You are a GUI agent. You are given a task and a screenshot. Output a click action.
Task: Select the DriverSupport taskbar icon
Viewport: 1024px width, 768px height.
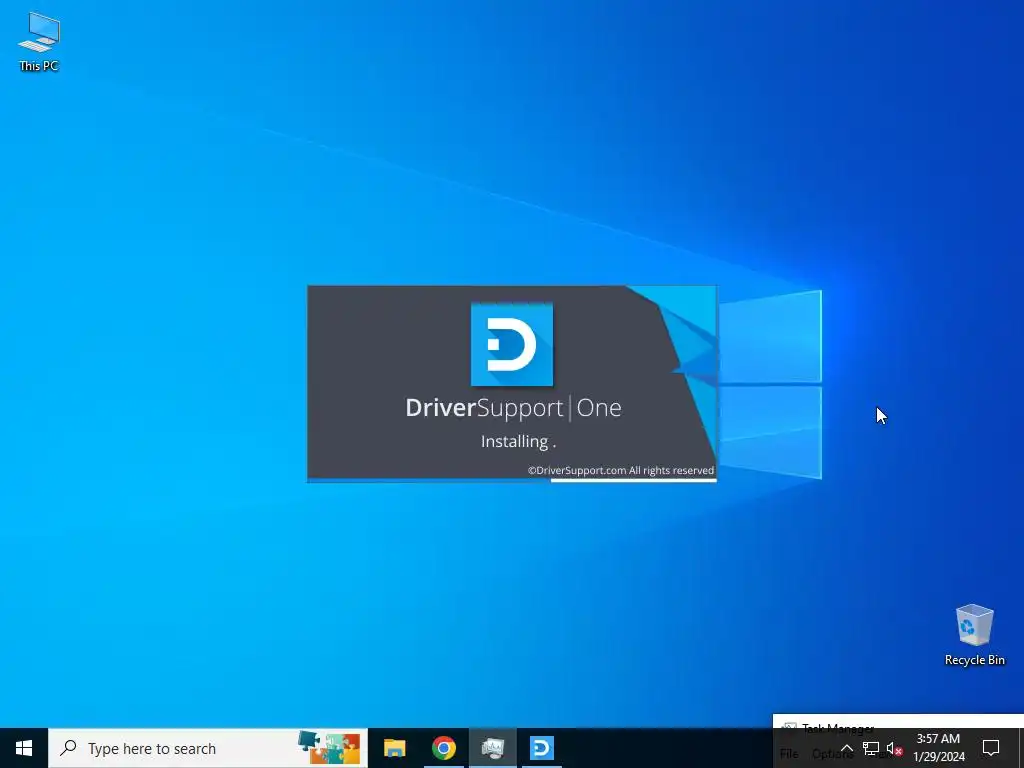tap(541, 748)
